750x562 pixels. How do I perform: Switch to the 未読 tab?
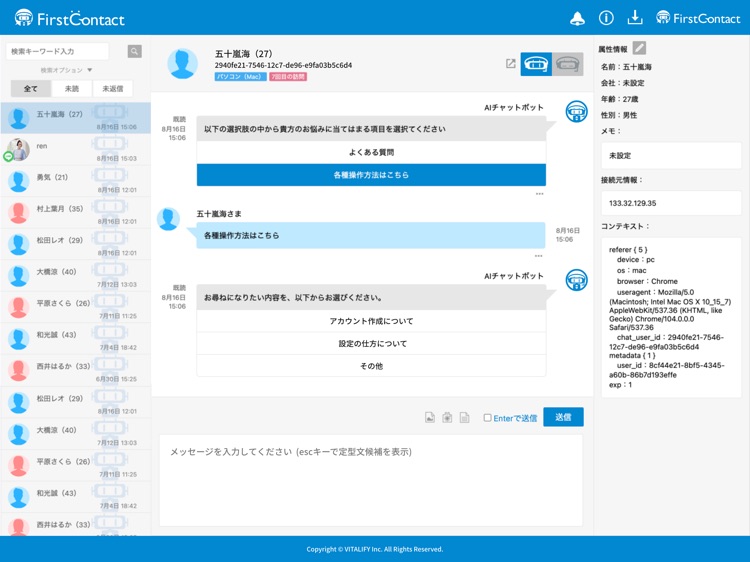(x=72, y=88)
